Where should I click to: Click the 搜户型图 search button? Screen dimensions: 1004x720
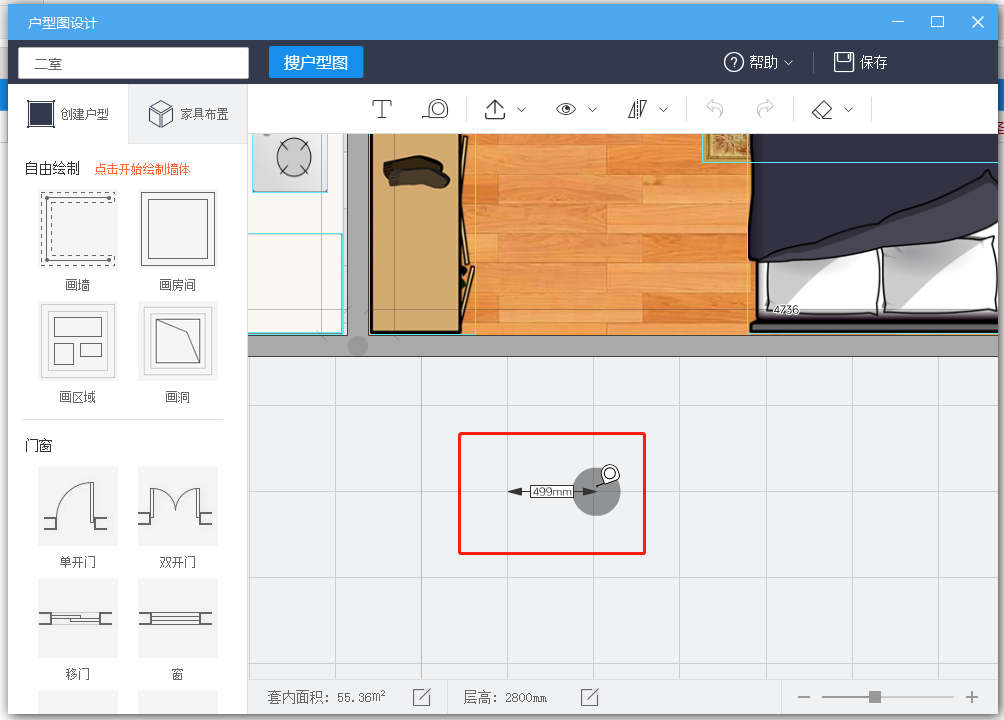[316, 62]
